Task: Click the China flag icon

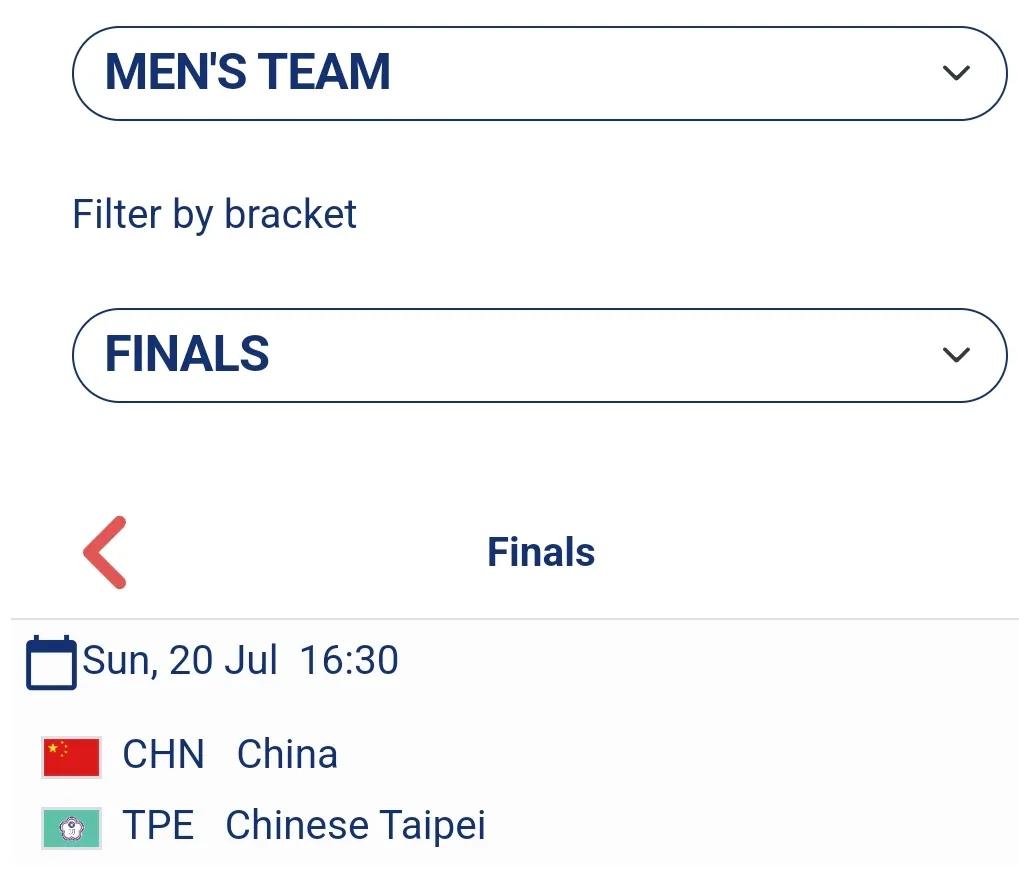Action: click(71, 757)
